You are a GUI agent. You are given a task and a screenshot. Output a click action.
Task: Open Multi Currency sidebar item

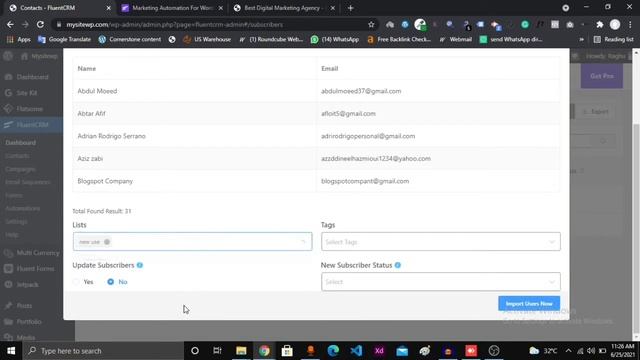point(38,253)
